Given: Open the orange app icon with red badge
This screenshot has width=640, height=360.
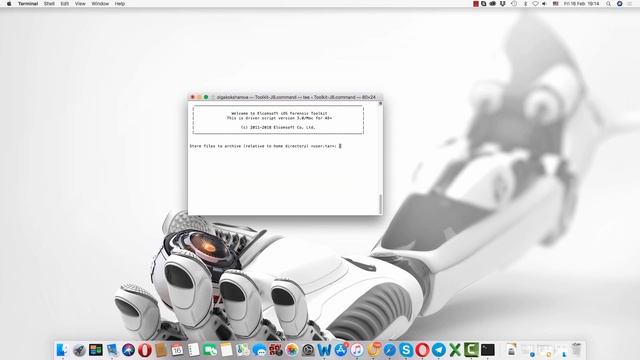Looking at the screenshot, I should [373, 350].
